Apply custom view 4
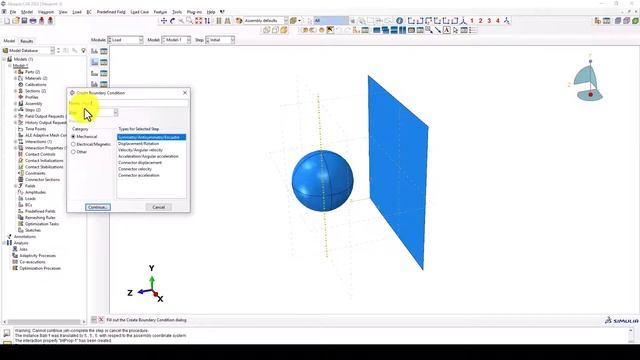This screenshot has height=360, width=640. coord(498,21)
